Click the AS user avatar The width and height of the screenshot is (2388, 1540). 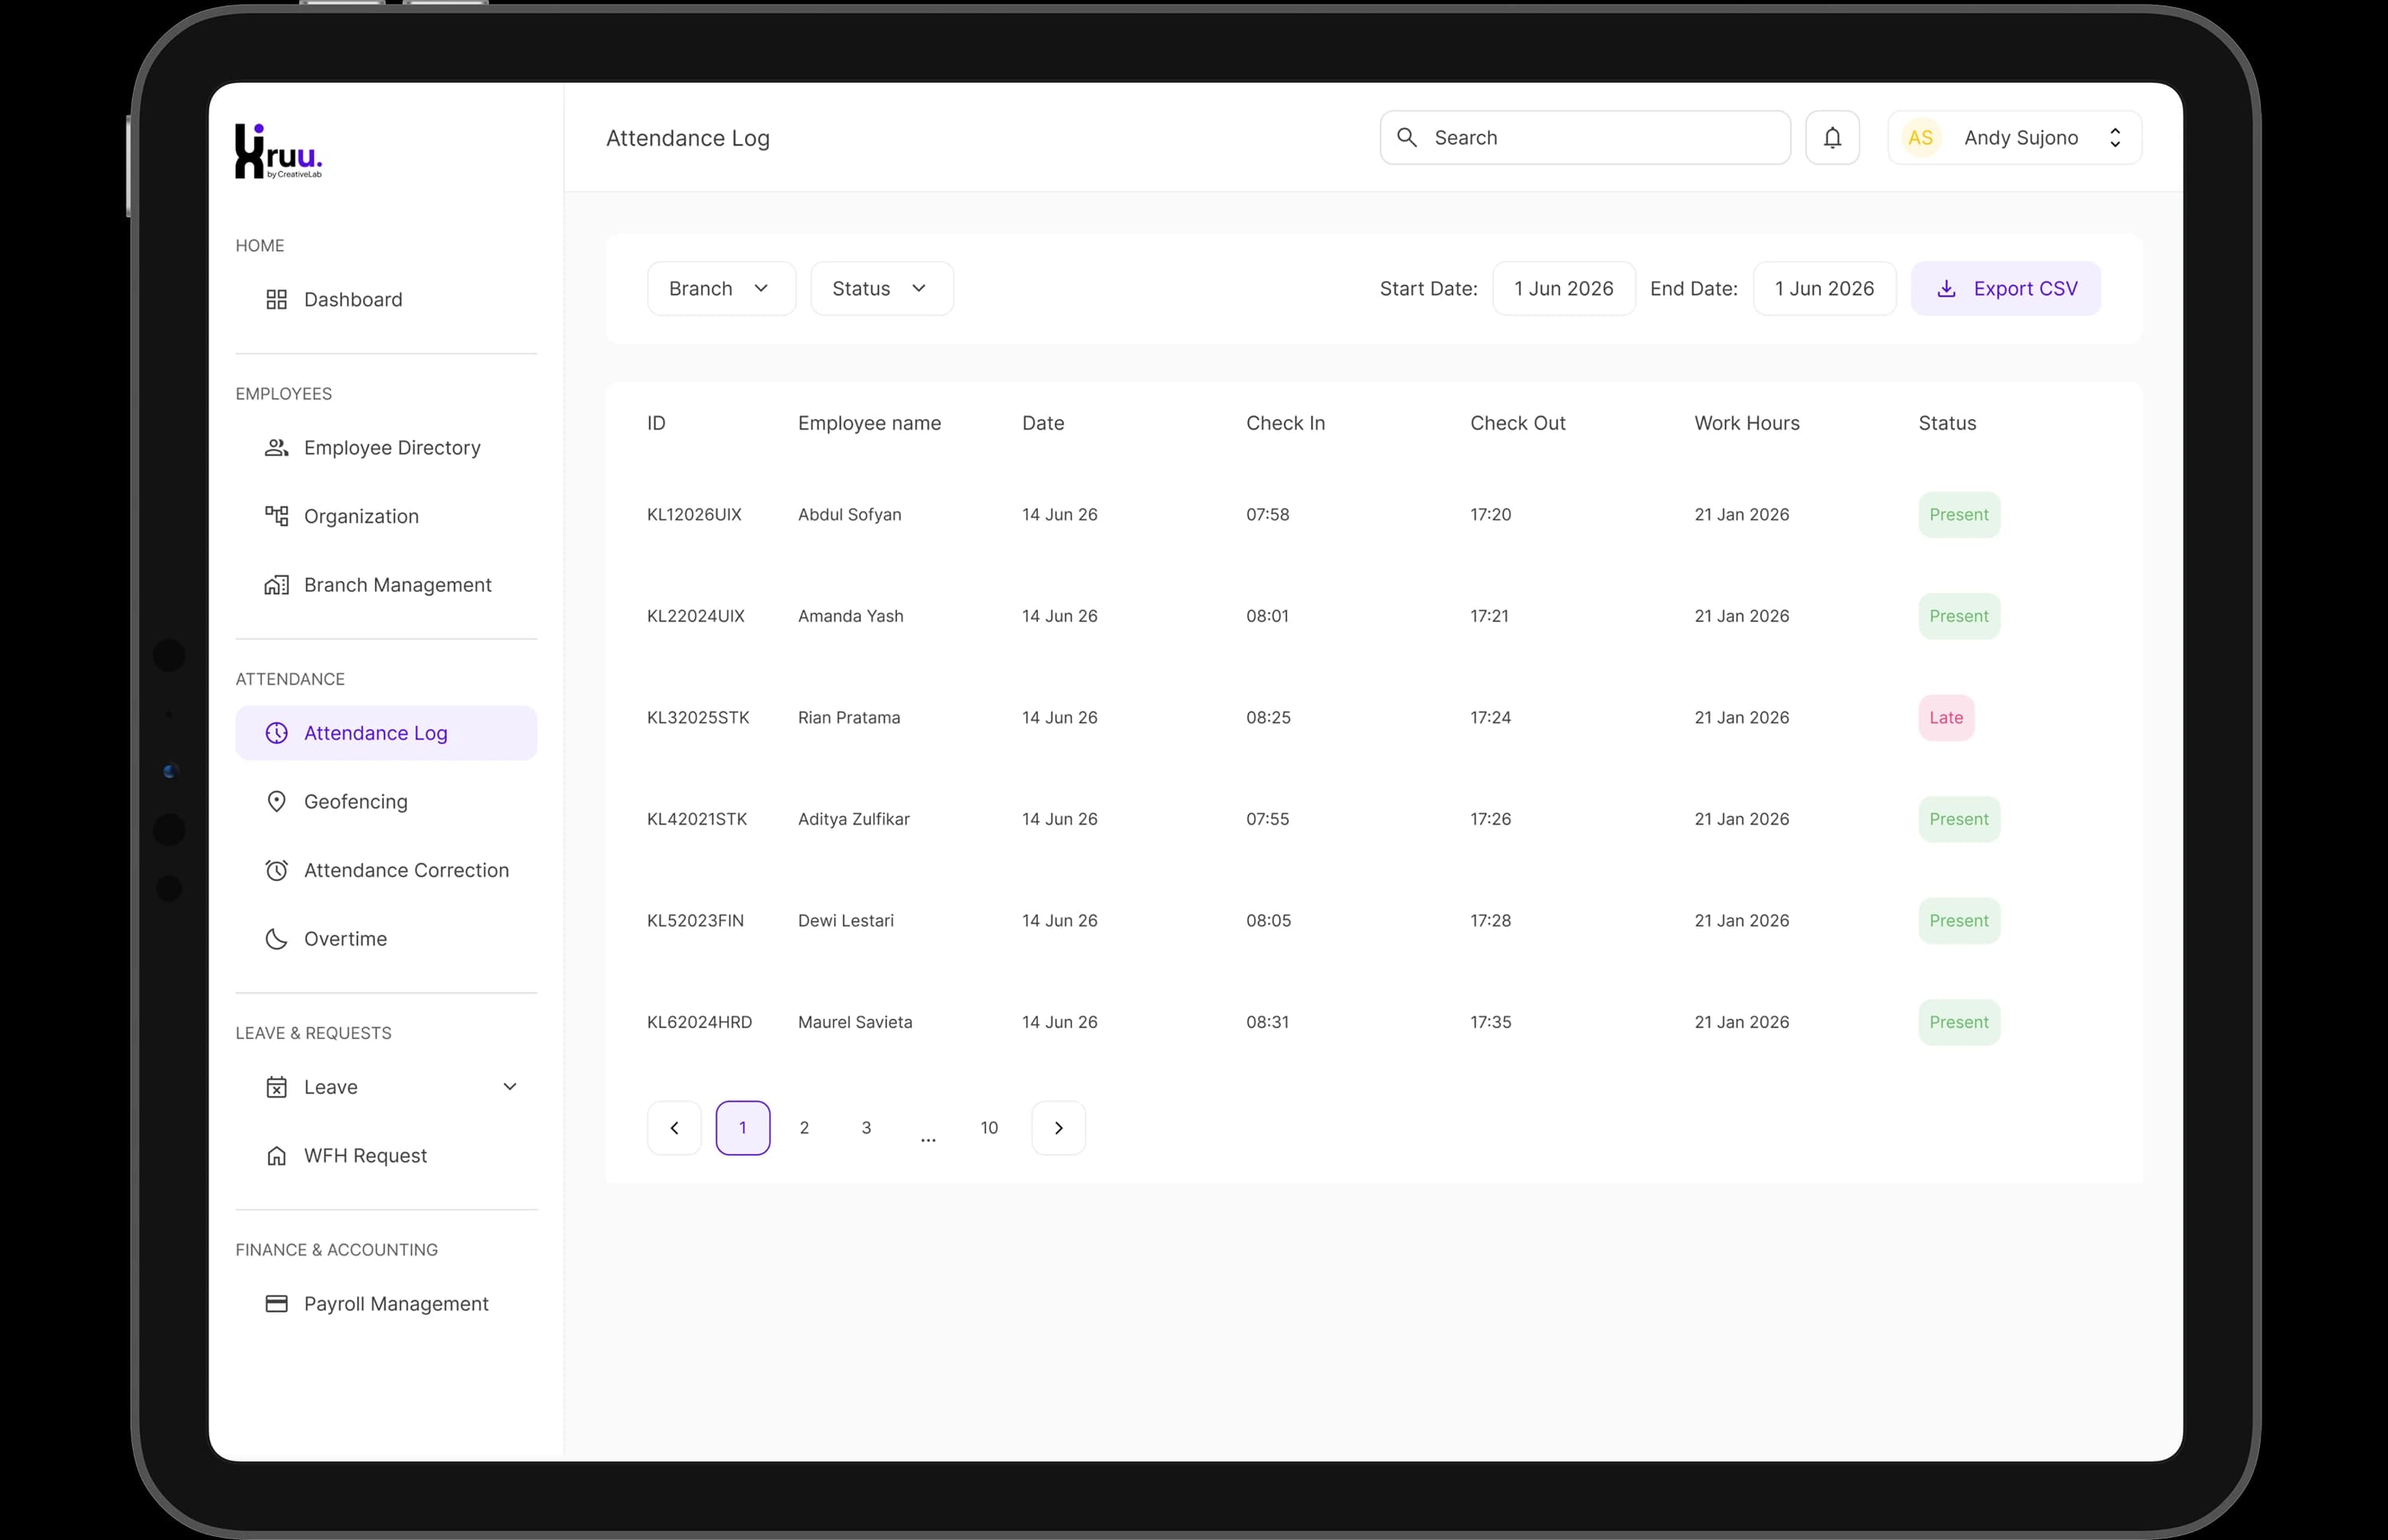[1920, 138]
